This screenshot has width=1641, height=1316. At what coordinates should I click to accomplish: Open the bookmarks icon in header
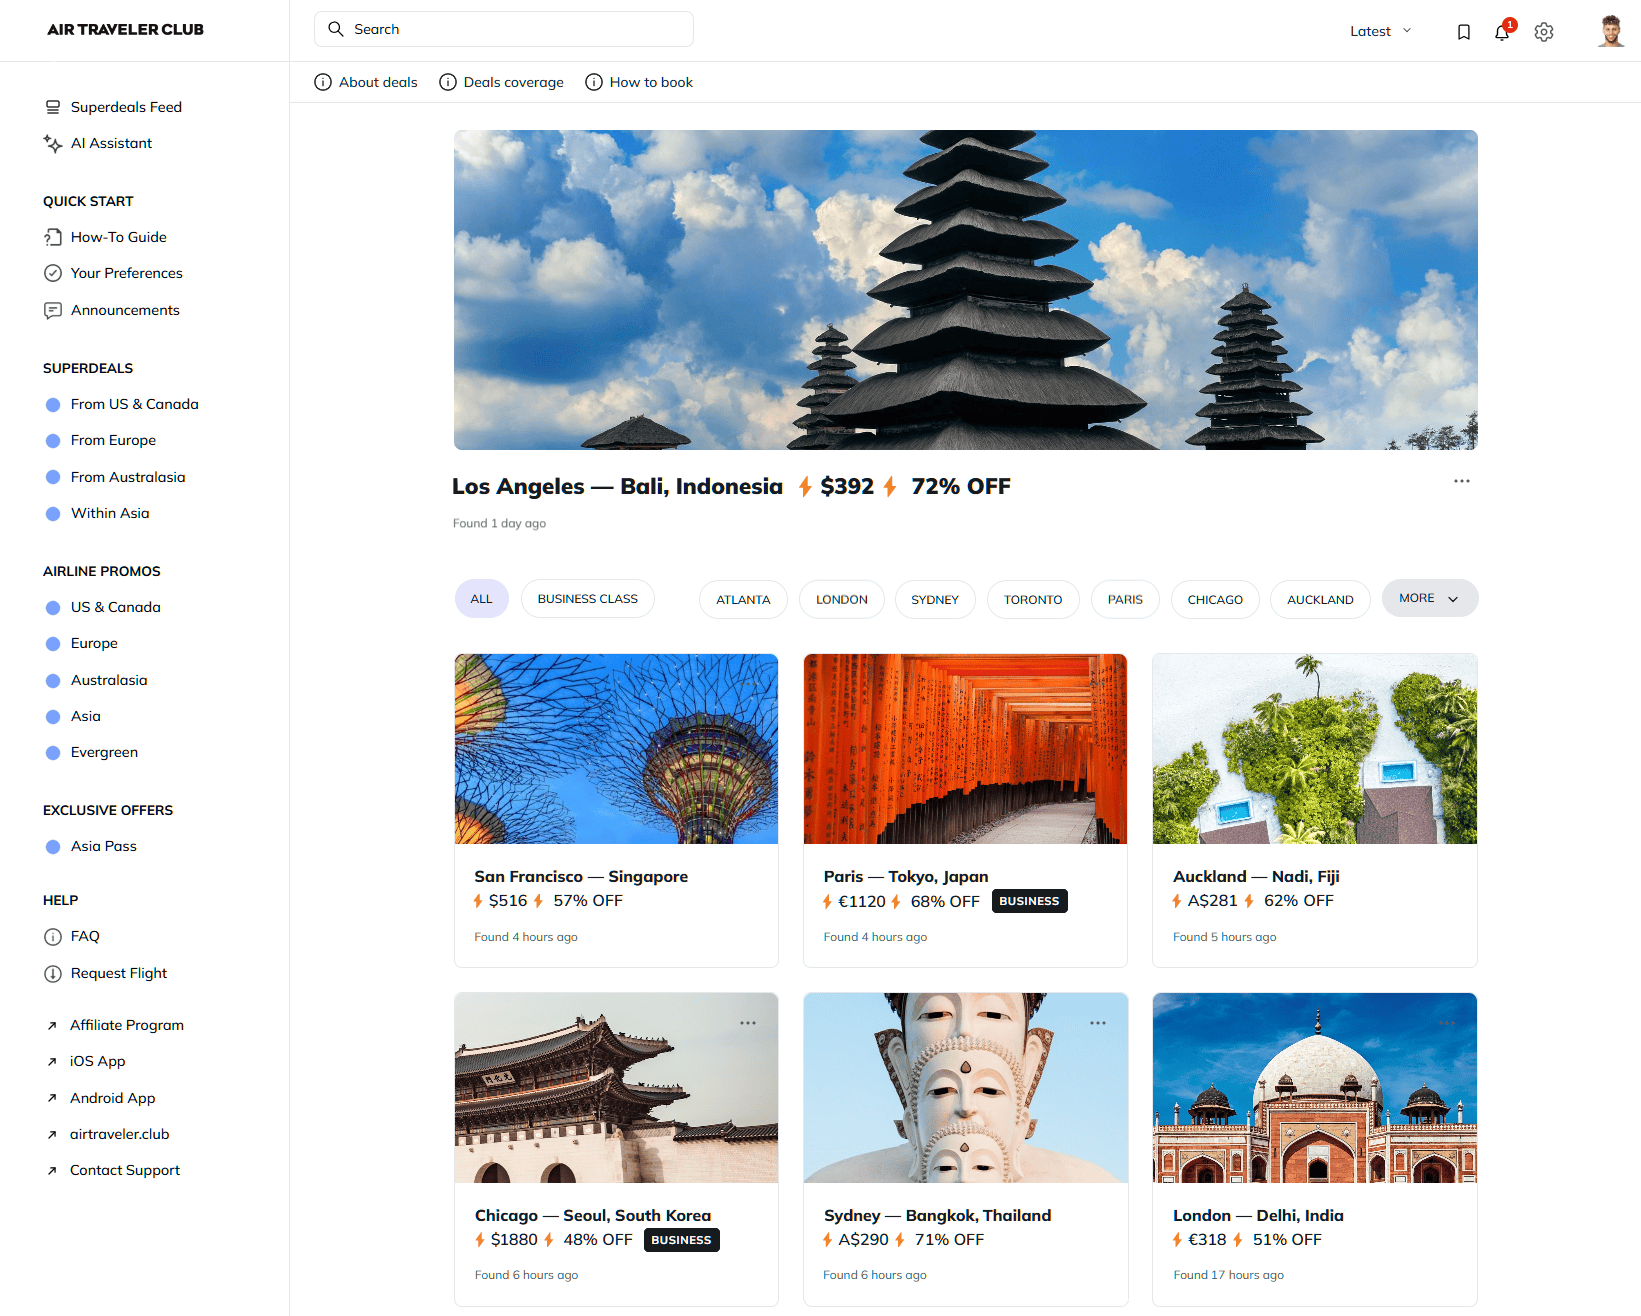(1463, 32)
